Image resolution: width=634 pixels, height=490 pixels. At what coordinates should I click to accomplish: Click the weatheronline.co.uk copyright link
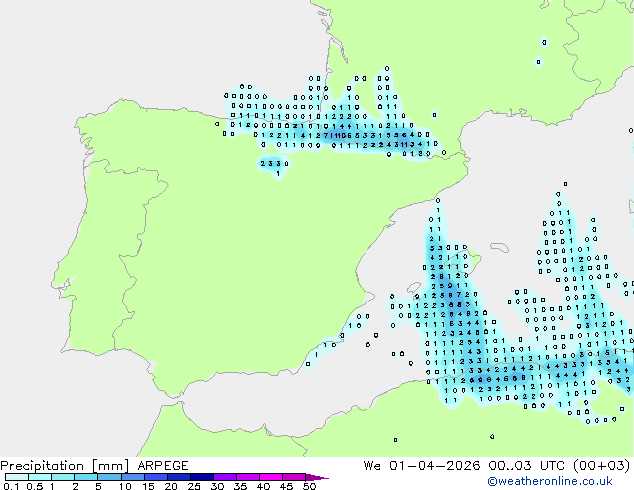pos(549,481)
